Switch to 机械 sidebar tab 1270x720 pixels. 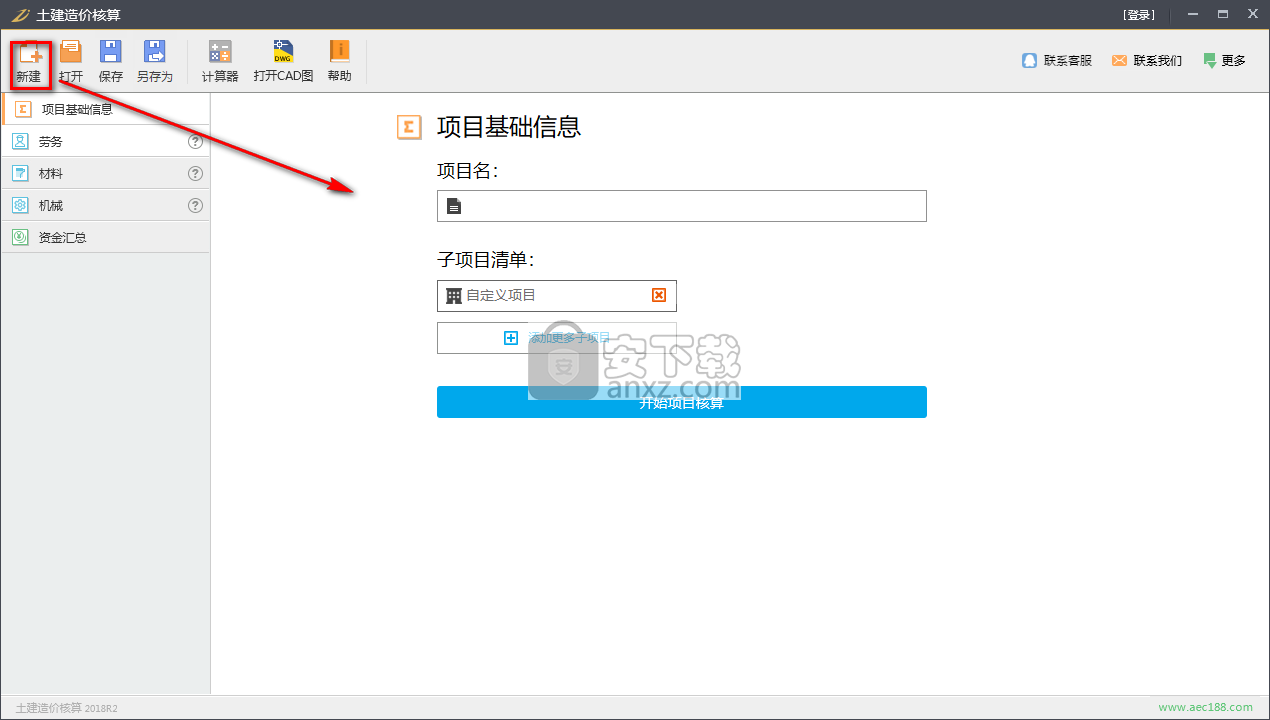point(106,206)
